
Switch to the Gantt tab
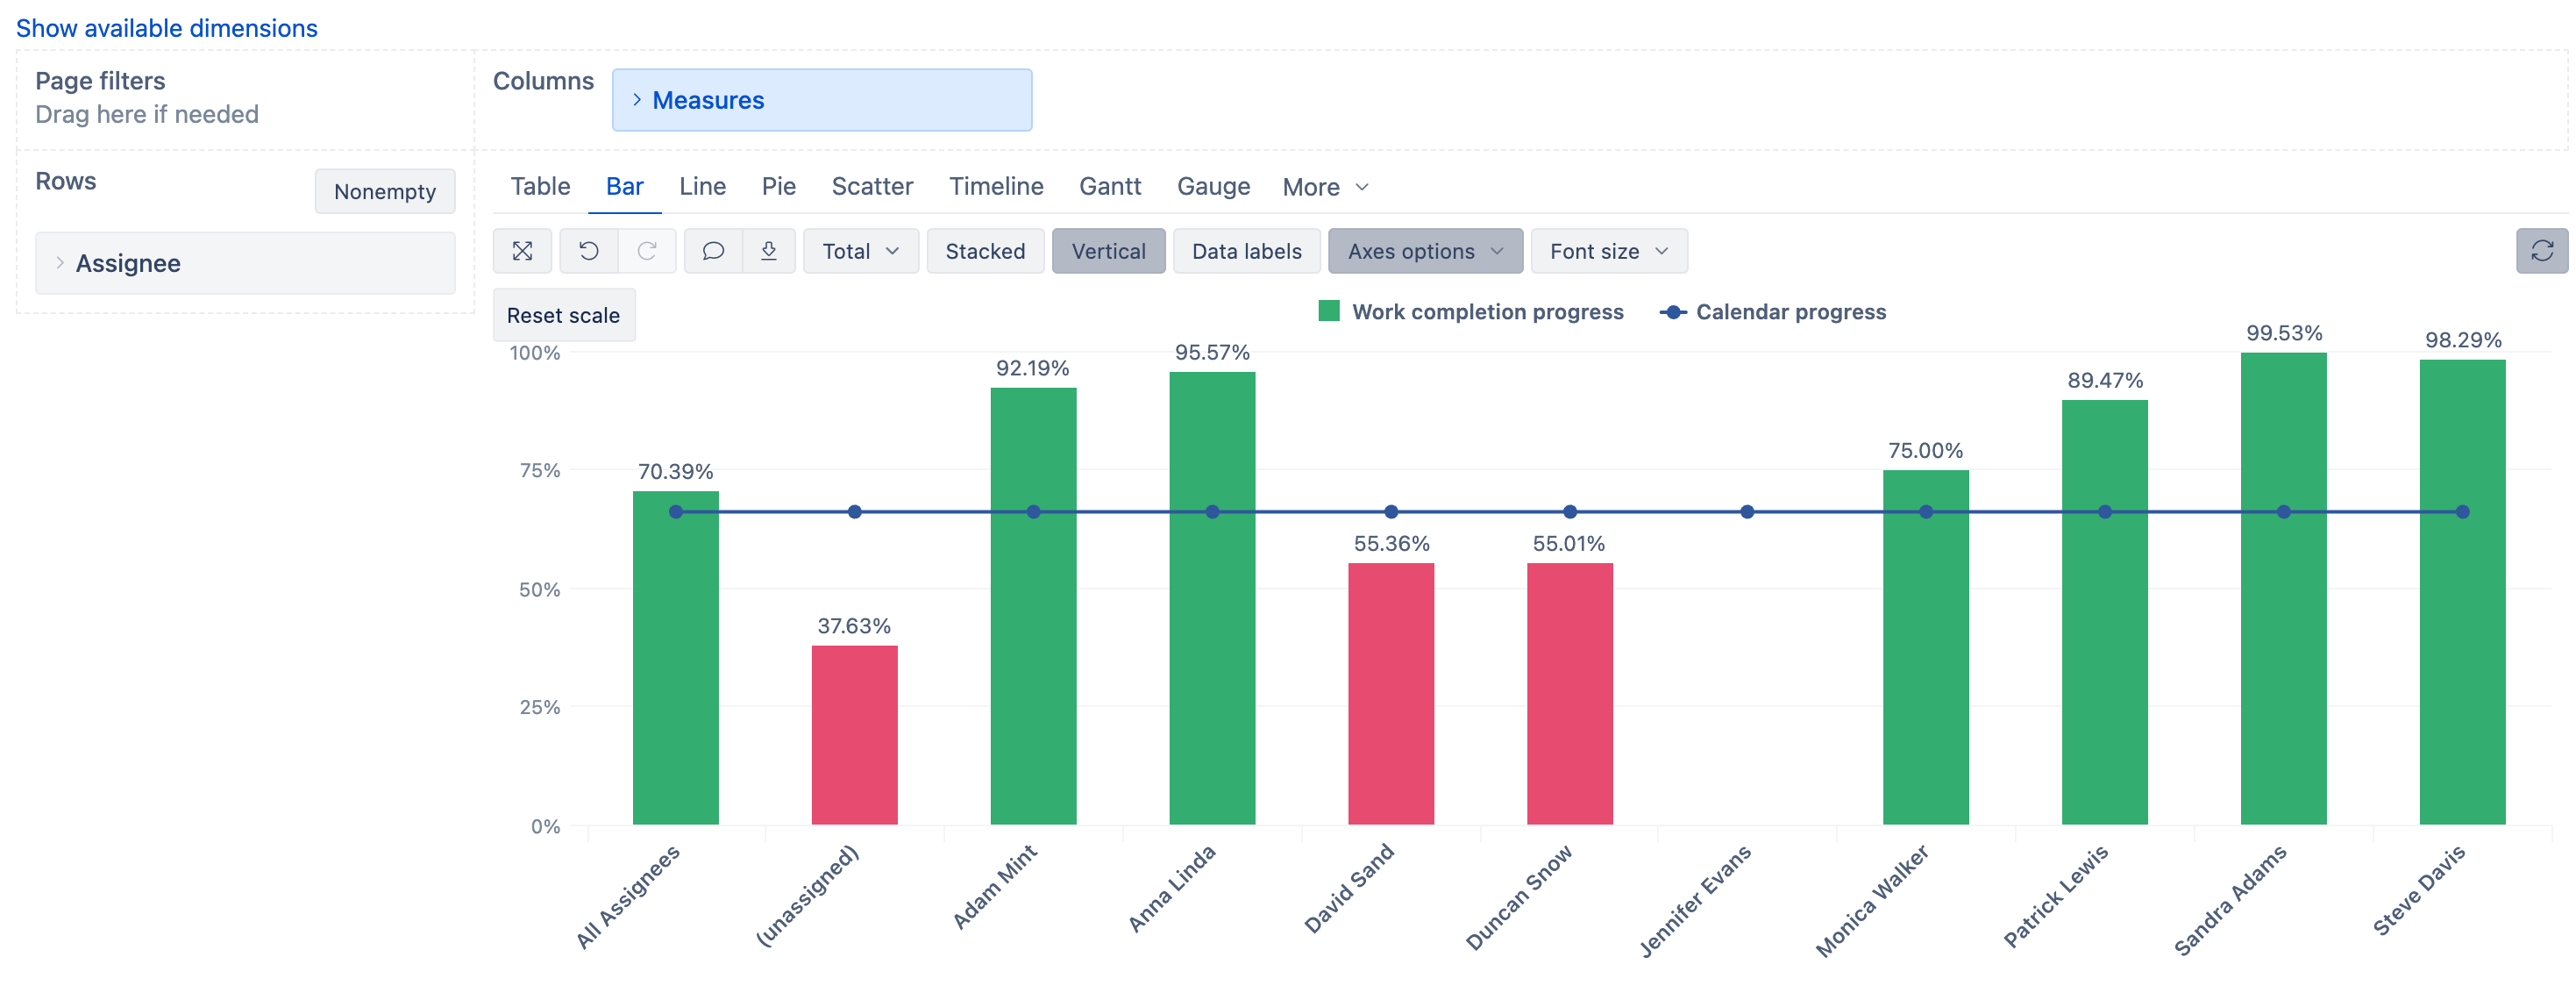point(1109,186)
